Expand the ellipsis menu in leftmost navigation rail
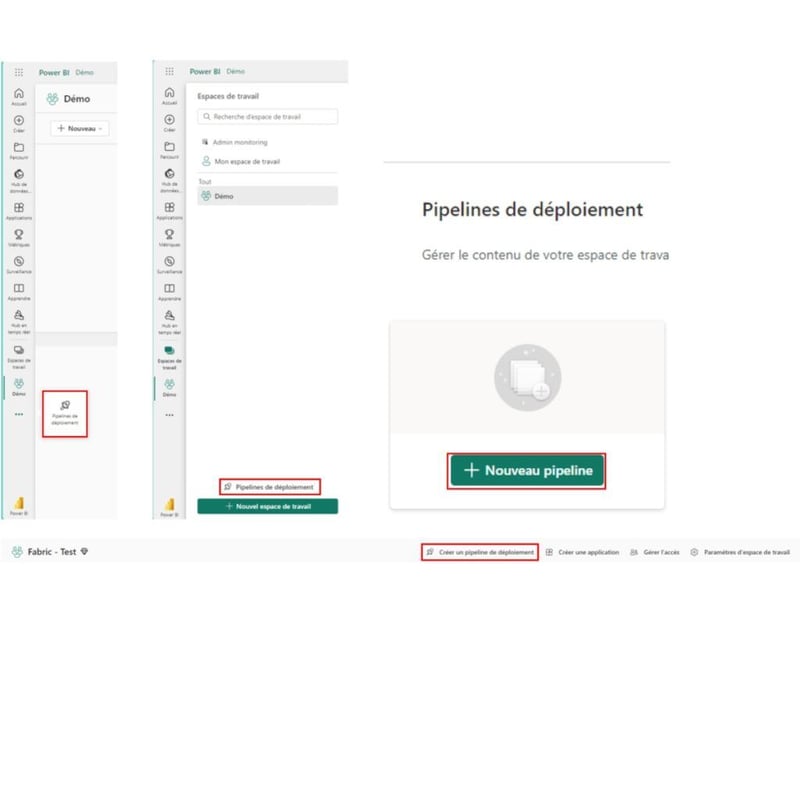This screenshot has width=800, height=800. (x=18, y=414)
